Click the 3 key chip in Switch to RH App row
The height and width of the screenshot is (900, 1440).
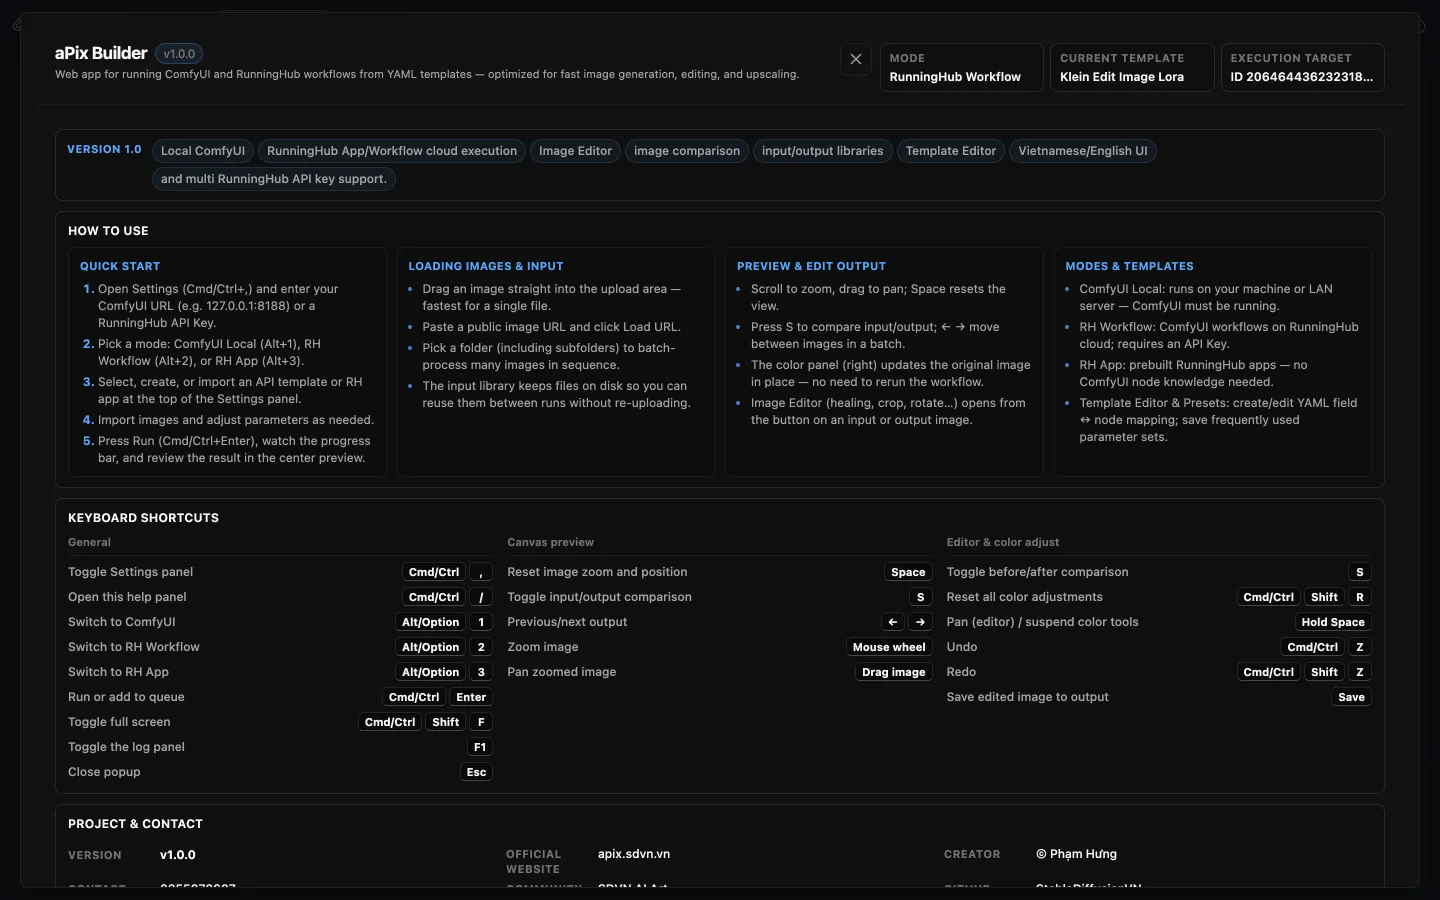click(x=481, y=672)
